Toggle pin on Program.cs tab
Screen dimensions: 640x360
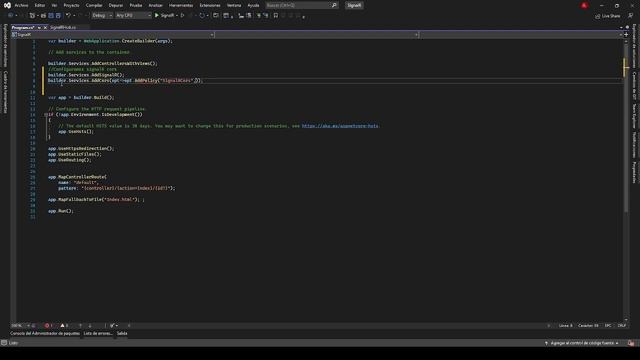tap(39, 27)
